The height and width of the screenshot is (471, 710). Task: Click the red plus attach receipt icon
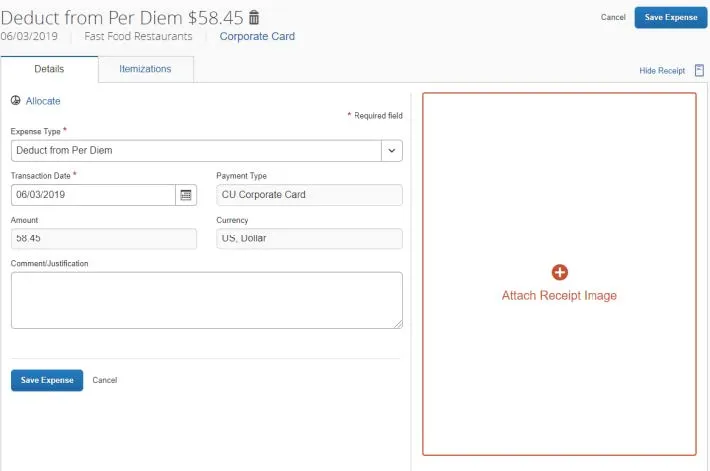[560, 272]
